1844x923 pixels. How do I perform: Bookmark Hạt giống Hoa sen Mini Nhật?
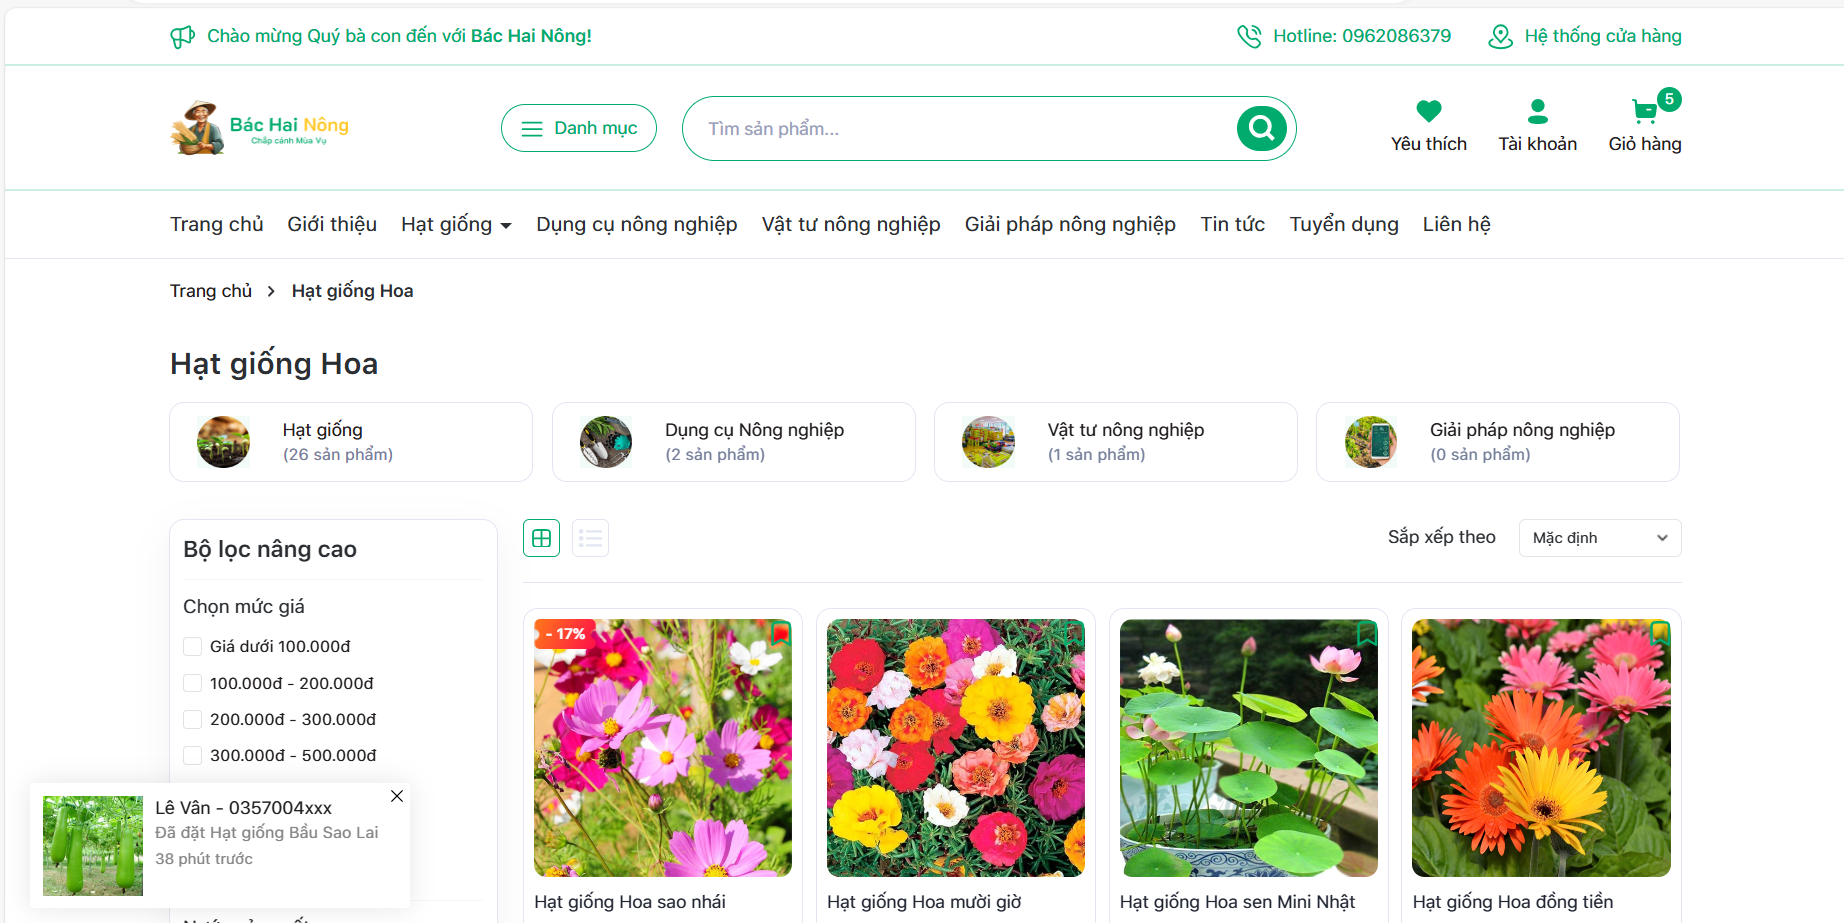coord(1367,632)
